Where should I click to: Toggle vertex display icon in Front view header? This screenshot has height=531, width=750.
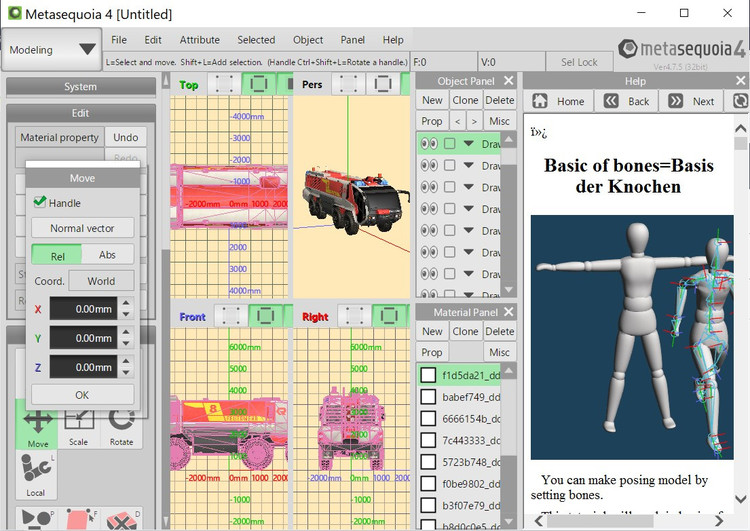coord(231,316)
